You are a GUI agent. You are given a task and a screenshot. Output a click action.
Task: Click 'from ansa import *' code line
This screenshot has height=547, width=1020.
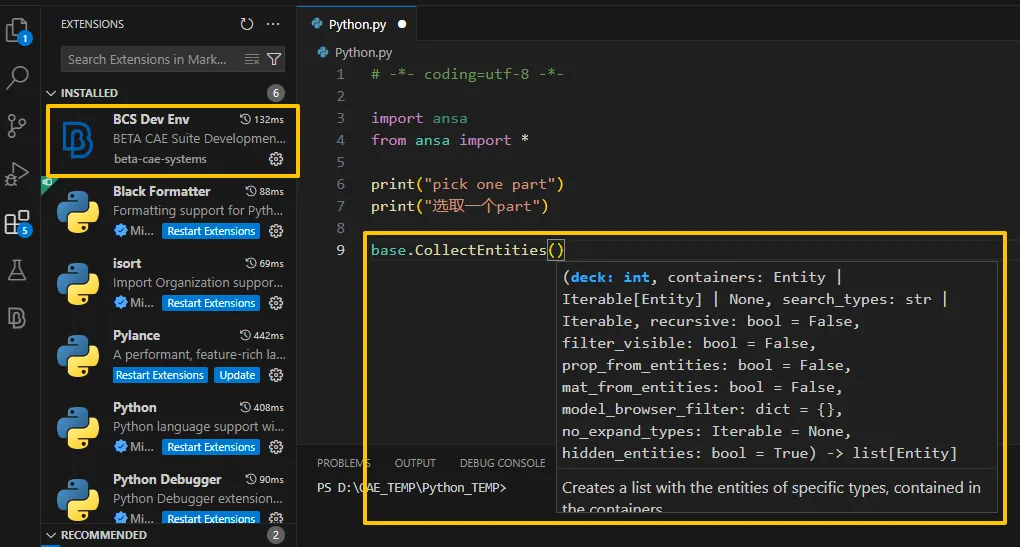(x=450, y=140)
